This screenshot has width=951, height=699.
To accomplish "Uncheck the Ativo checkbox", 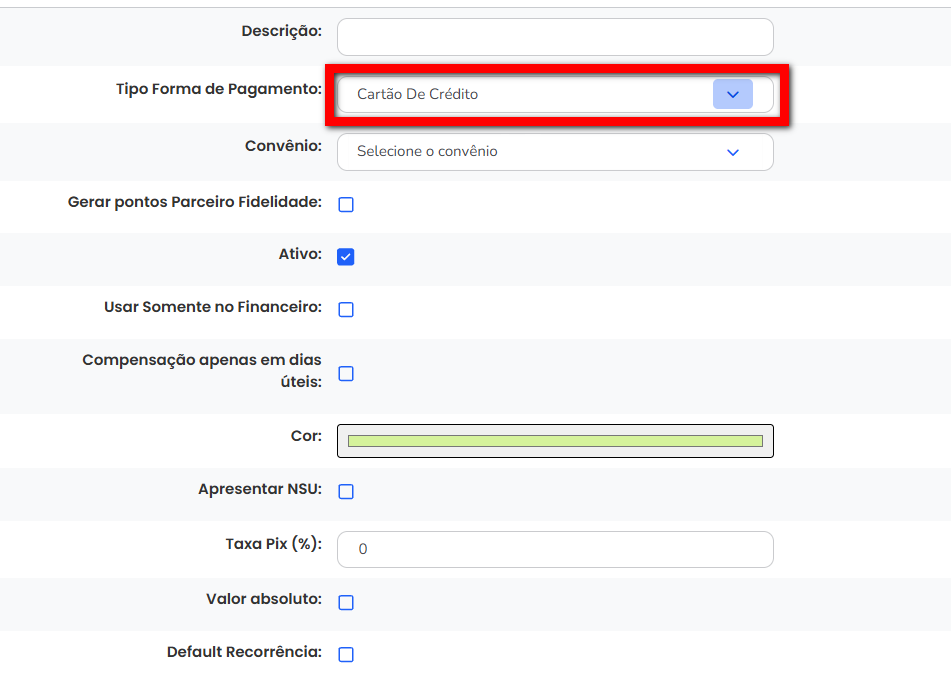I will click(346, 257).
